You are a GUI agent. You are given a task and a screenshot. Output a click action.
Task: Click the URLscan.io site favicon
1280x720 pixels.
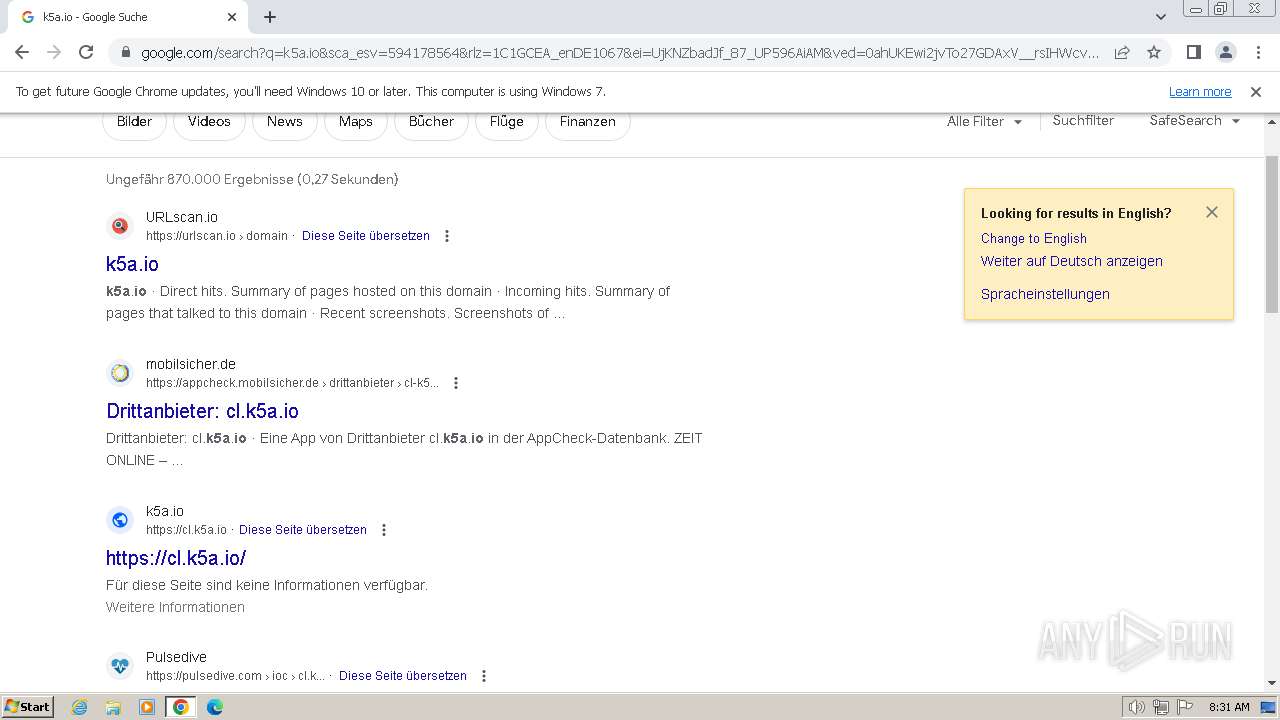click(x=120, y=226)
